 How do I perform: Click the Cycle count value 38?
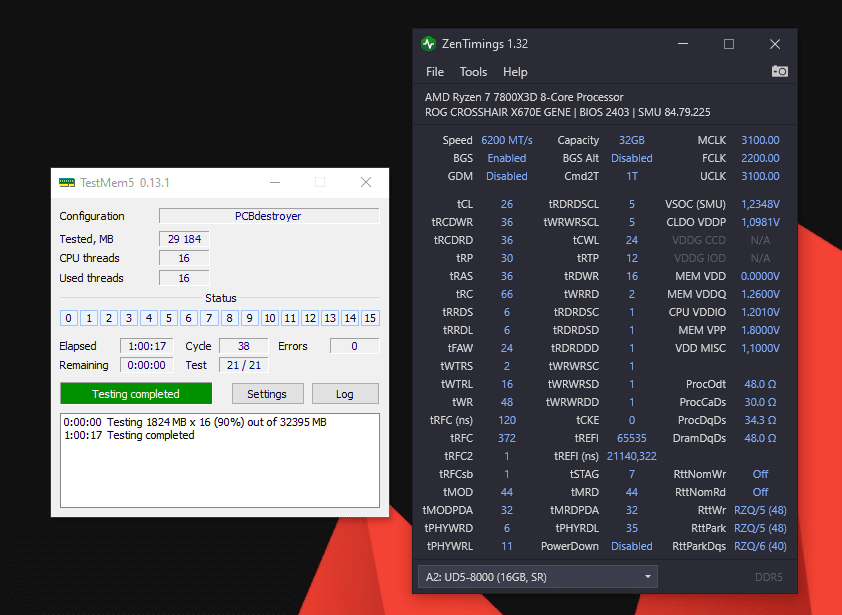pos(243,346)
